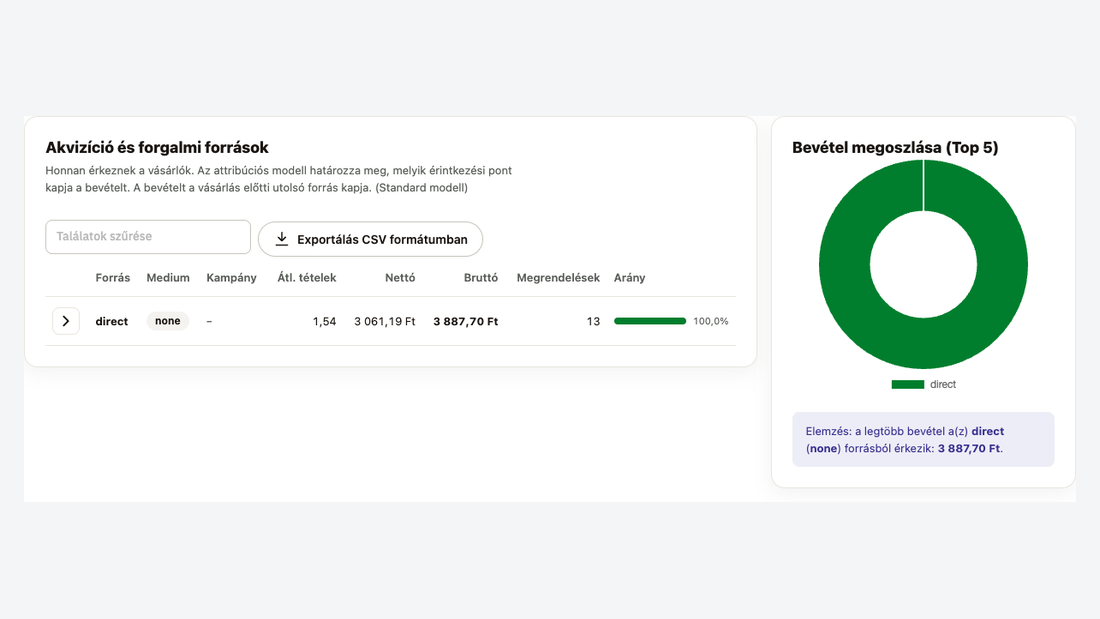
Task: Sort by the 'Átl. tételek' column header
Action: pyautogui.click(x=307, y=278)
